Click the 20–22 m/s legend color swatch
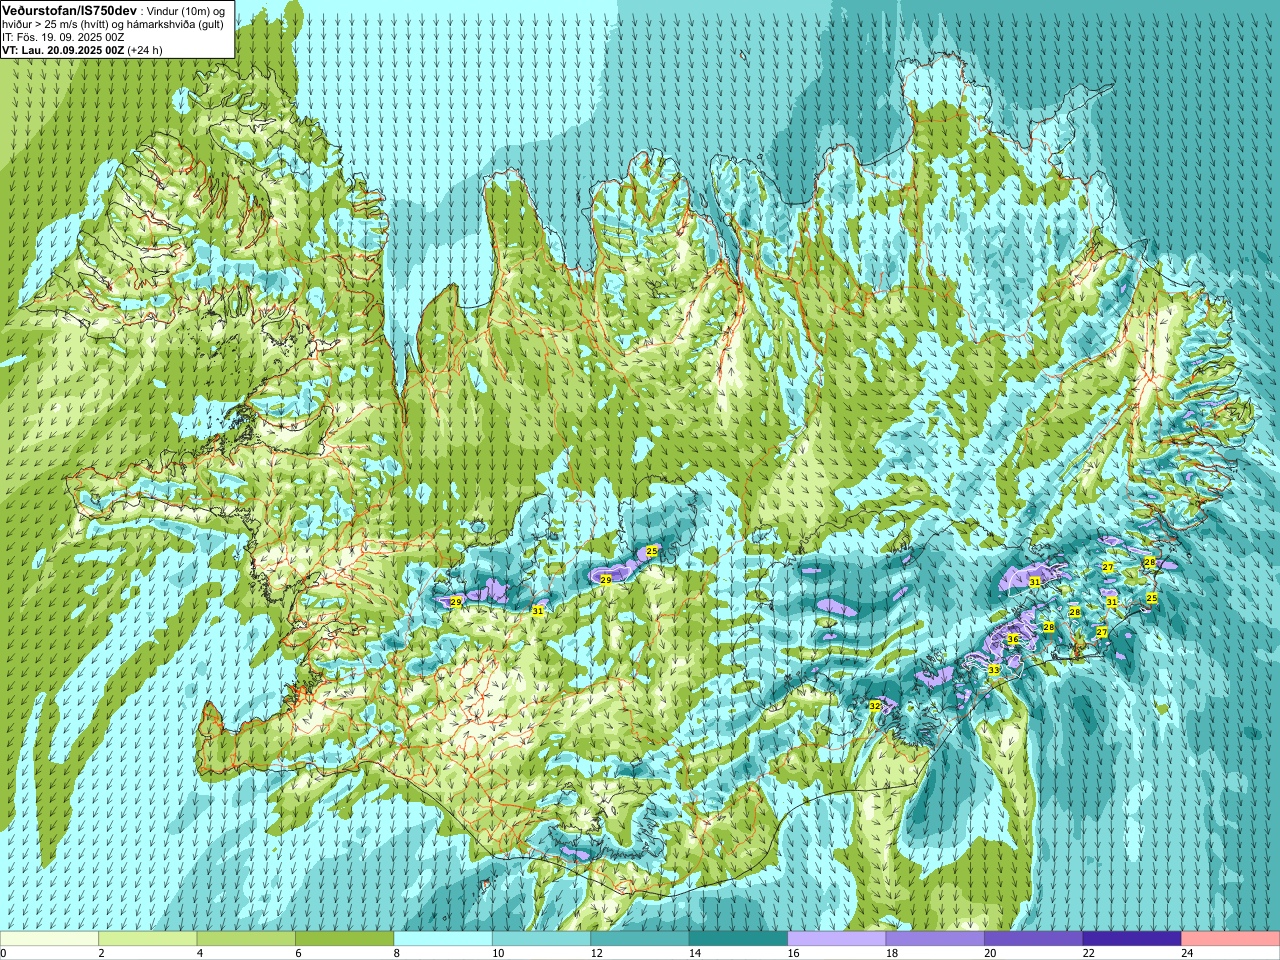The width and height of the screenshot is (1280, 960). click(x=1034, y=938)
